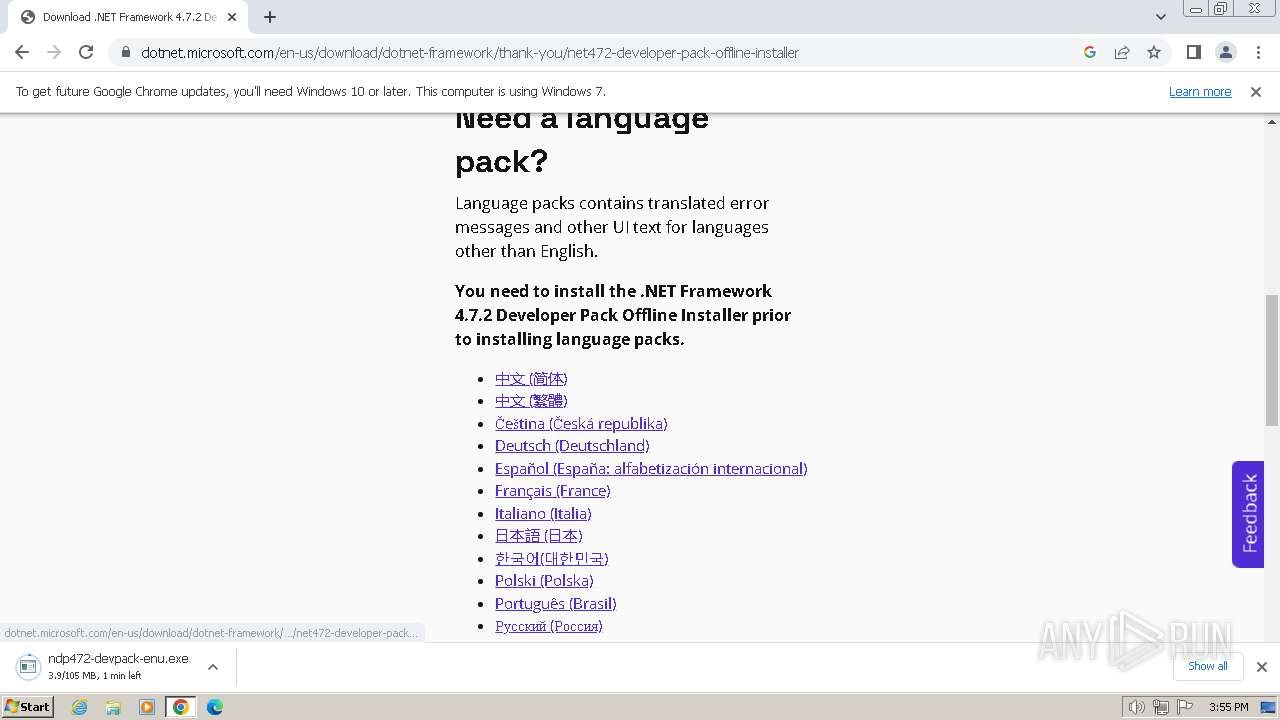
Task: Show all downloads
Action: click(x=1207, y=666)
